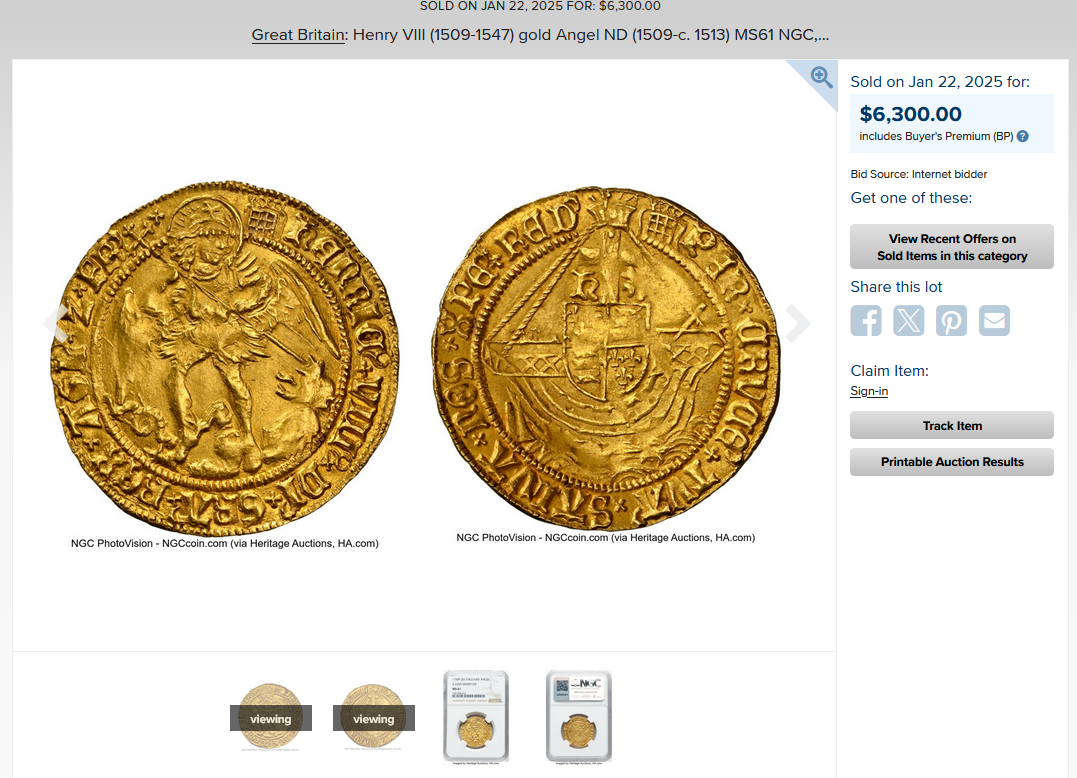The image size is (1077, 778).
Task: Go to next image with right chevron
Action: click(x=798, y=323)
